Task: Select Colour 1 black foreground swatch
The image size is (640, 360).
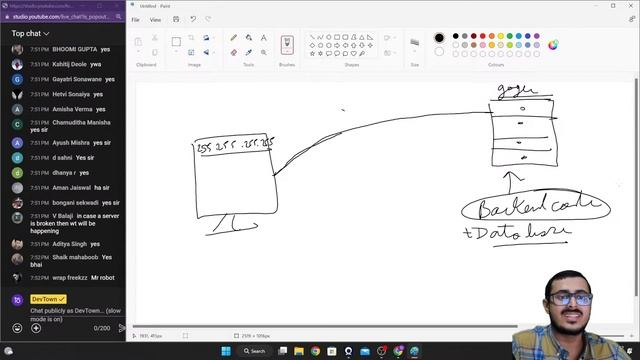Action: [439, 38]
